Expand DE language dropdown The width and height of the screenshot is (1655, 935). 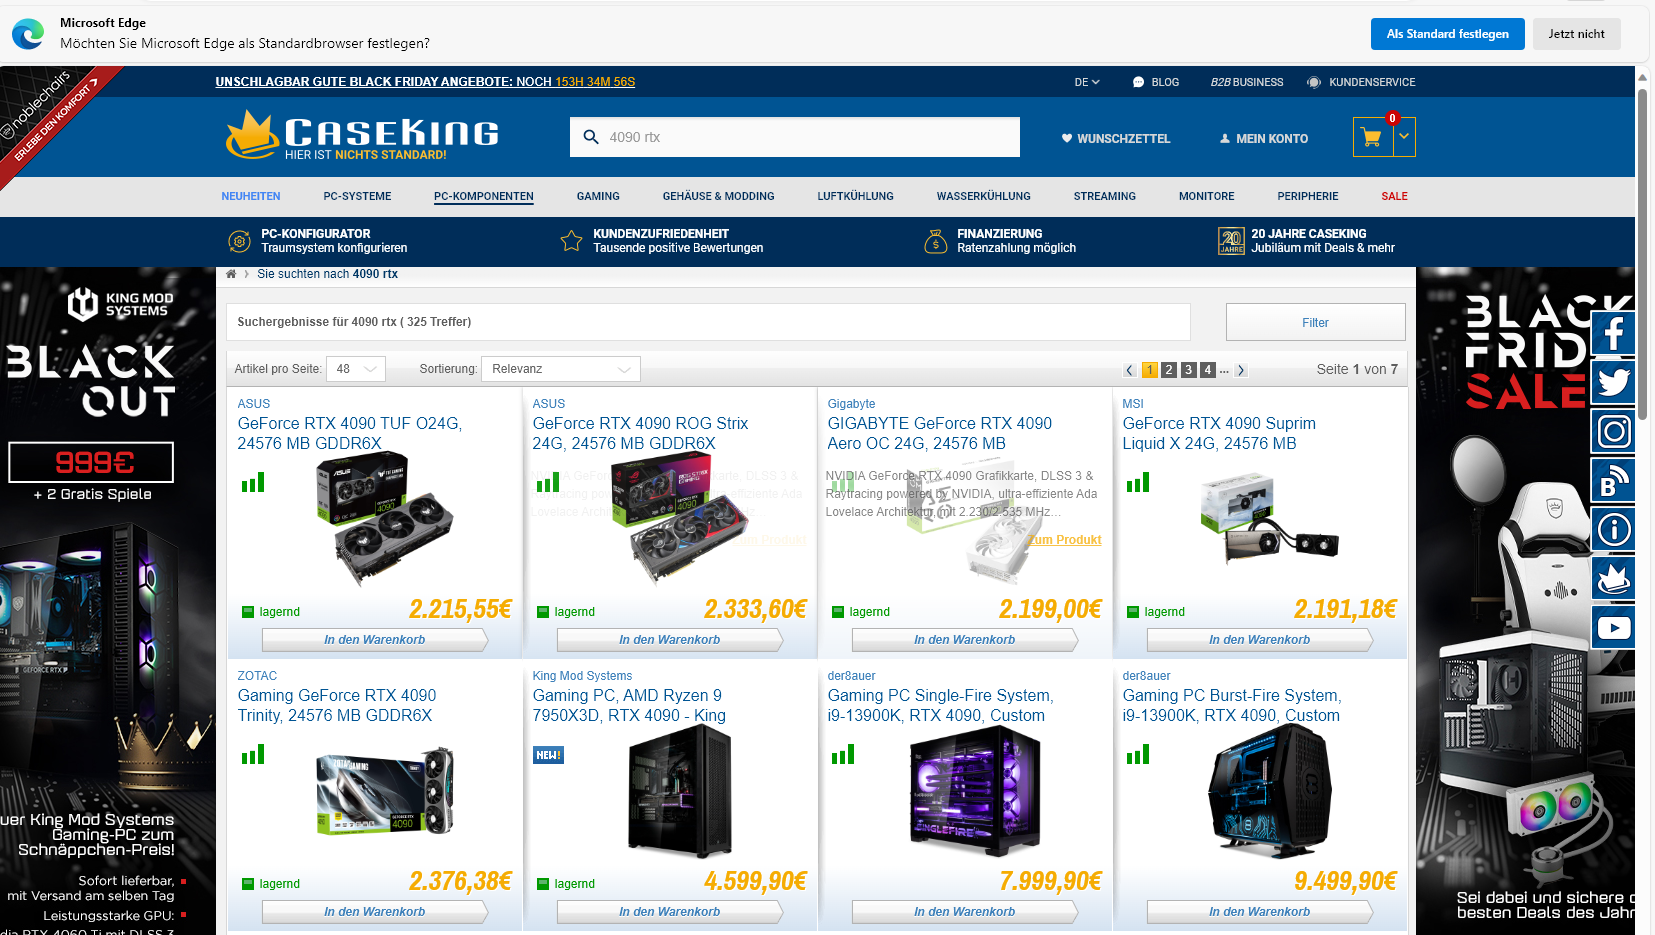pos(1087,82)
